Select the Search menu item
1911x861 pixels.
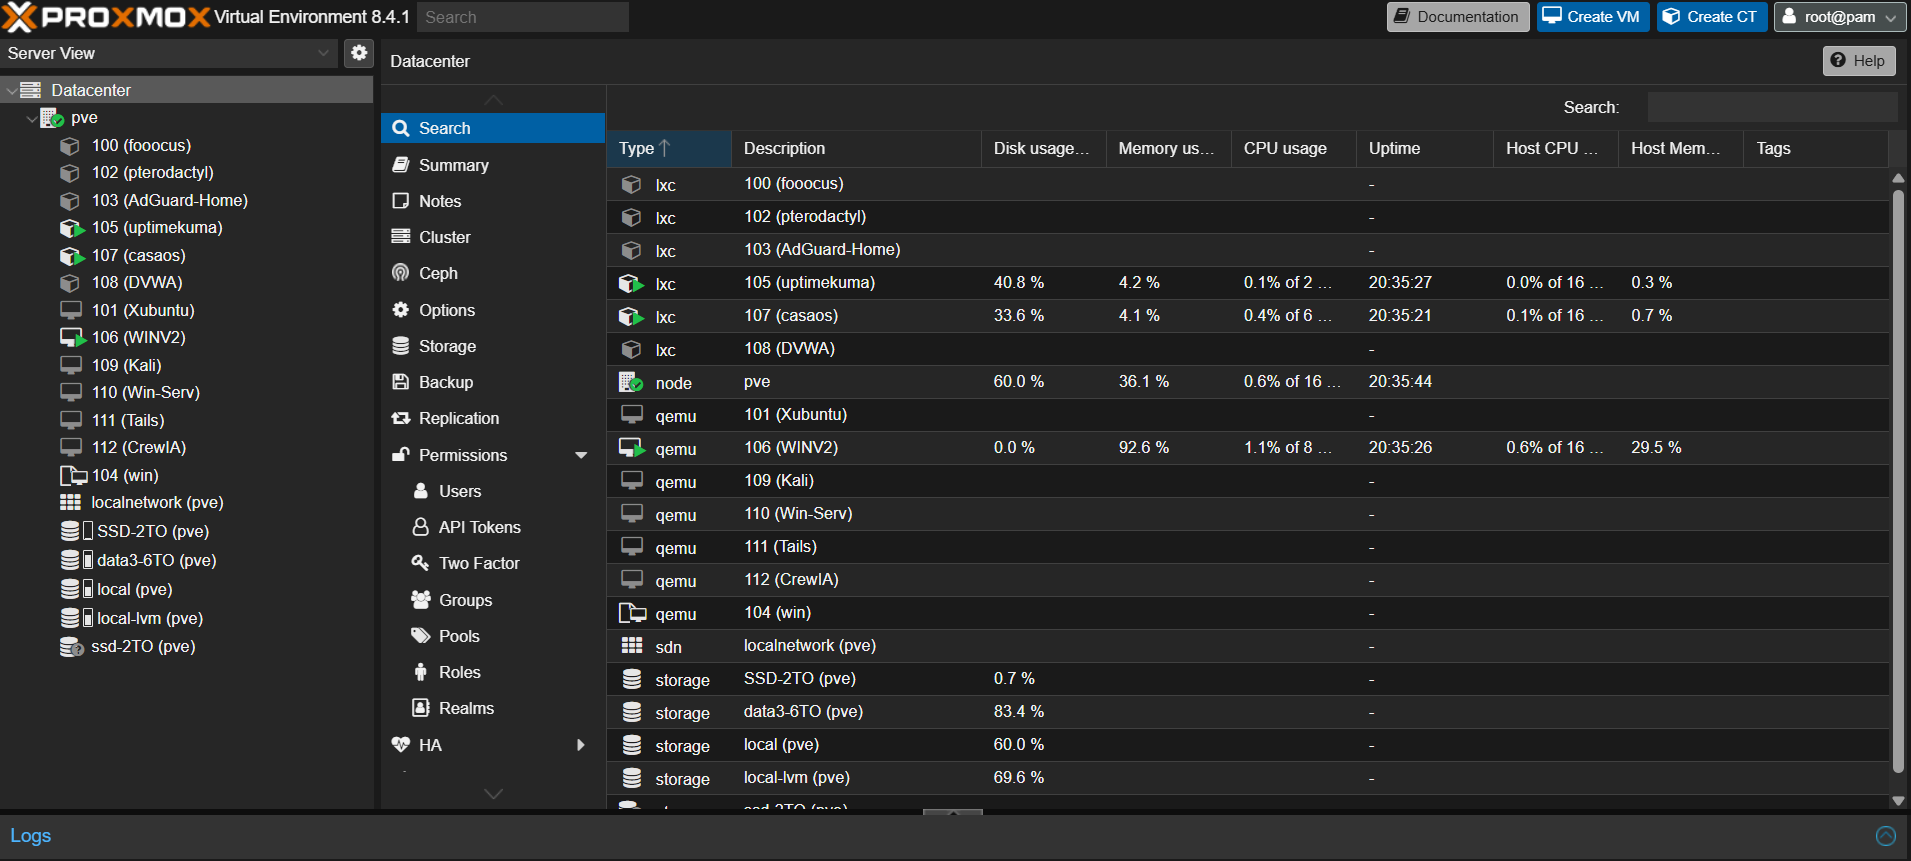(x=493, y=128)
